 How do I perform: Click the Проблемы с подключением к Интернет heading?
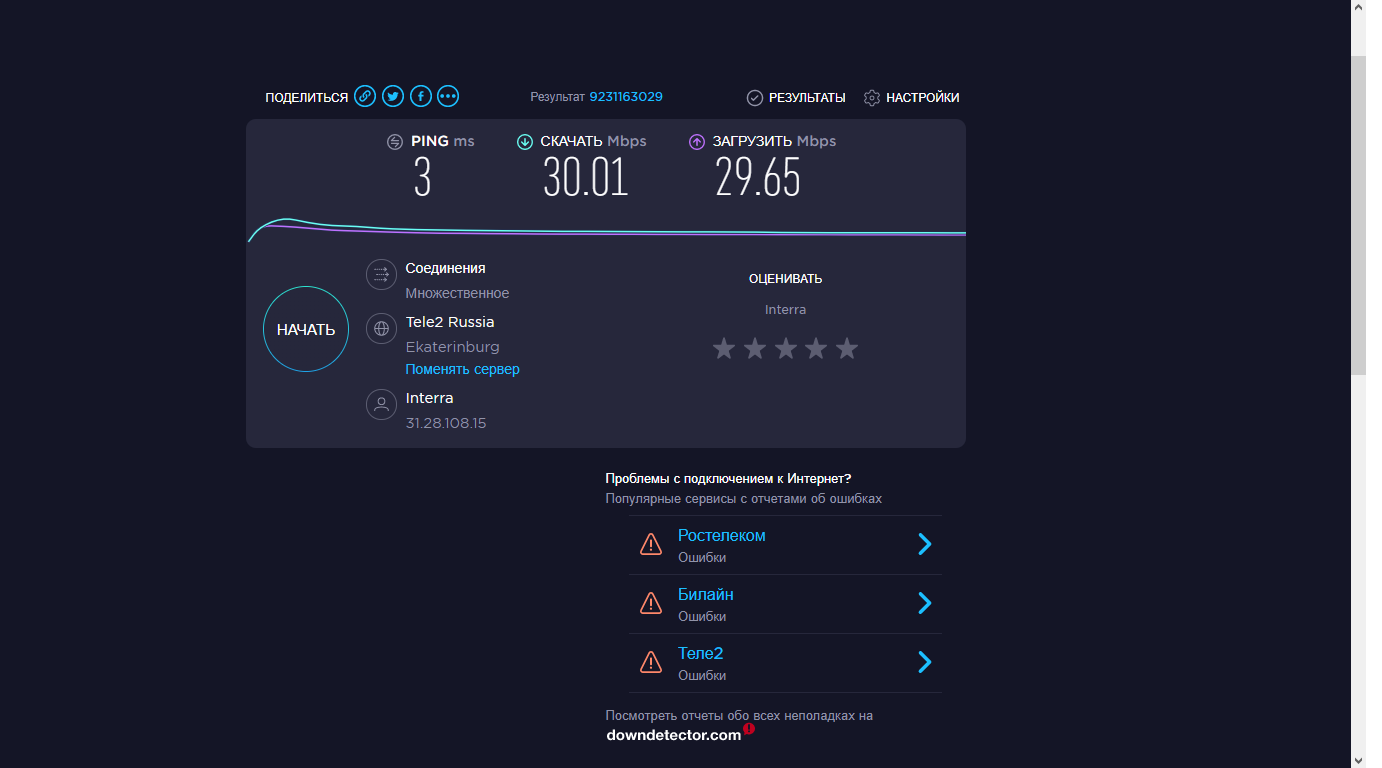tap(728, 479)
